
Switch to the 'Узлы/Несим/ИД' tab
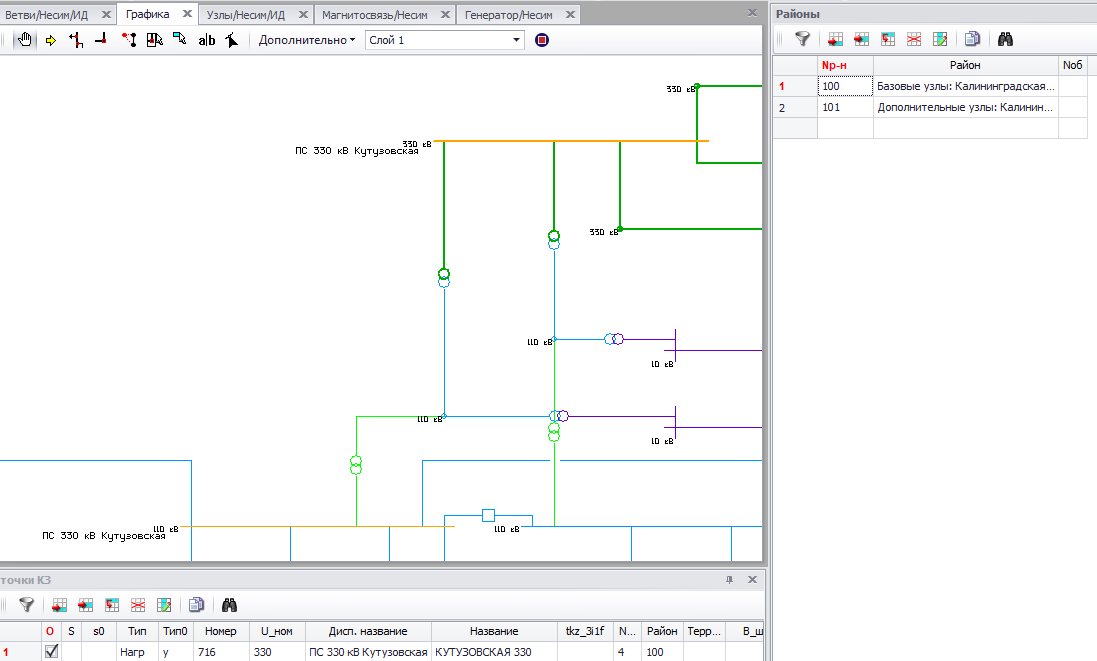coord(245,15)
